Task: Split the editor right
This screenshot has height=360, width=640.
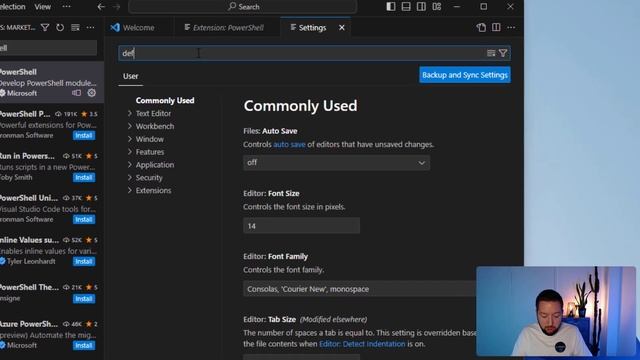Action: pos(496,27)
